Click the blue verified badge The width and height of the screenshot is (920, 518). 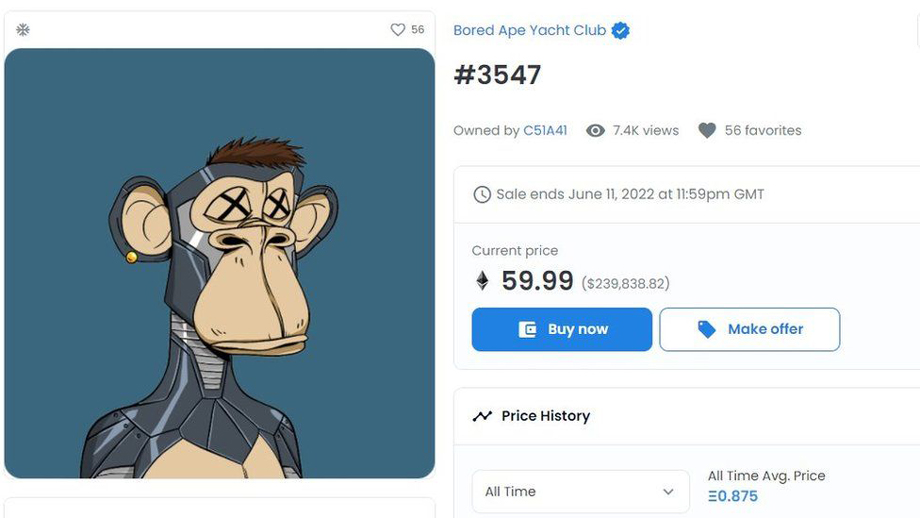[621, 31]
